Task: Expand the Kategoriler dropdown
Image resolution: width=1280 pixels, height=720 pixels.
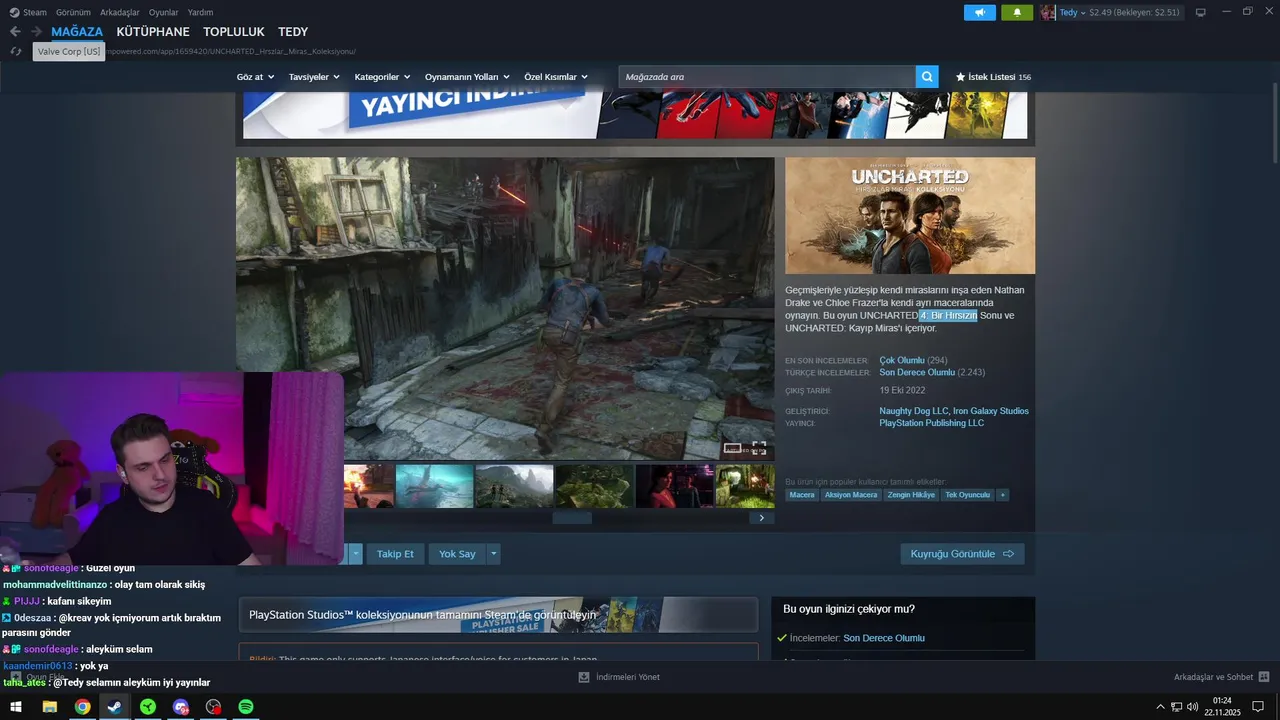Action: point(383,77)
